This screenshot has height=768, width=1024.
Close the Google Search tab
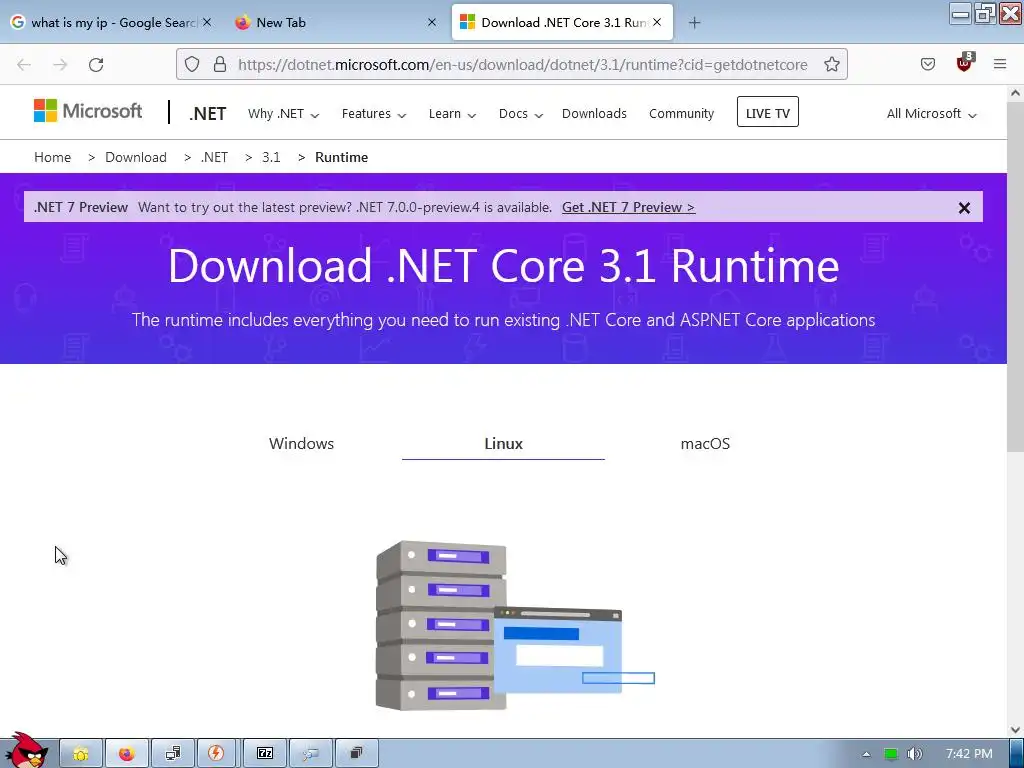coord(207,22)
